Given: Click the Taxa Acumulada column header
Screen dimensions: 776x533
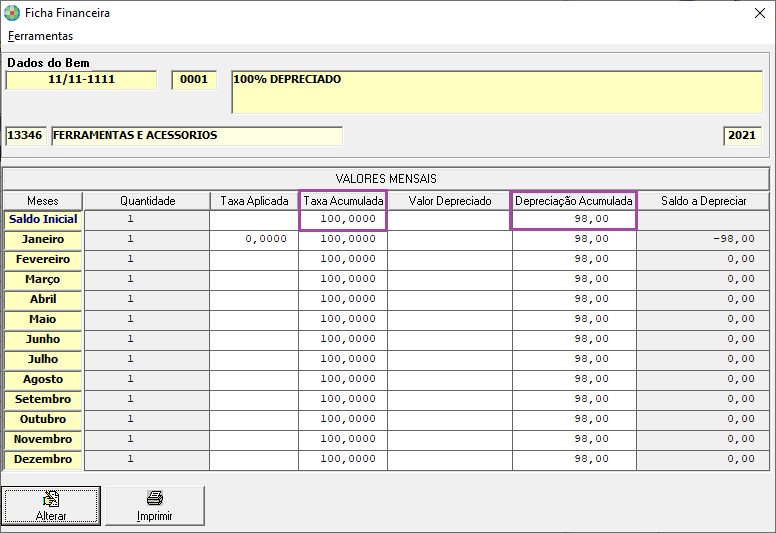Looking at the screenshot, I should [x=343, y=201].
